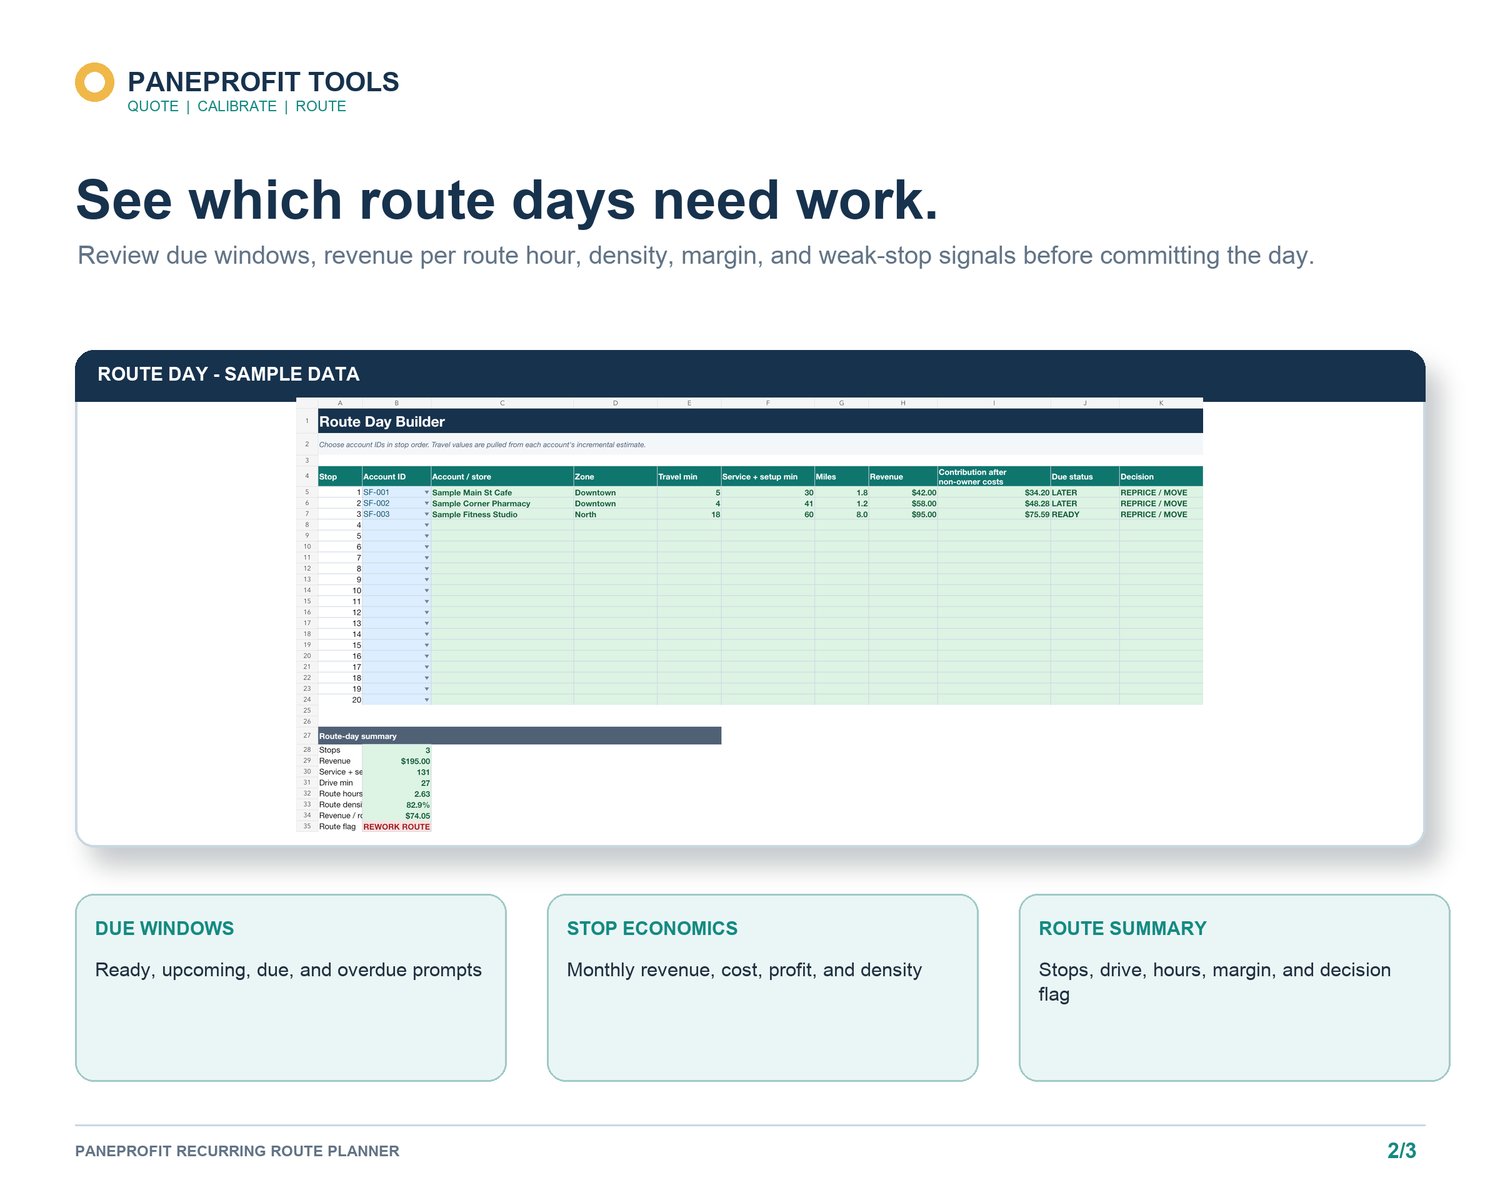Image resolution: width=1500 pixels, height=1200 pixels.
Task: Click the $42.00 revenue cell
Action: pos(902,492)
